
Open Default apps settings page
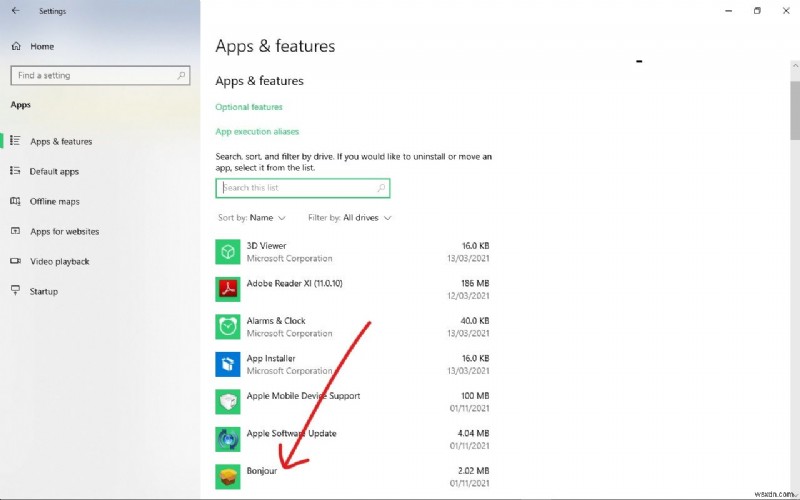pyautogui.click(x=54, y=172)
